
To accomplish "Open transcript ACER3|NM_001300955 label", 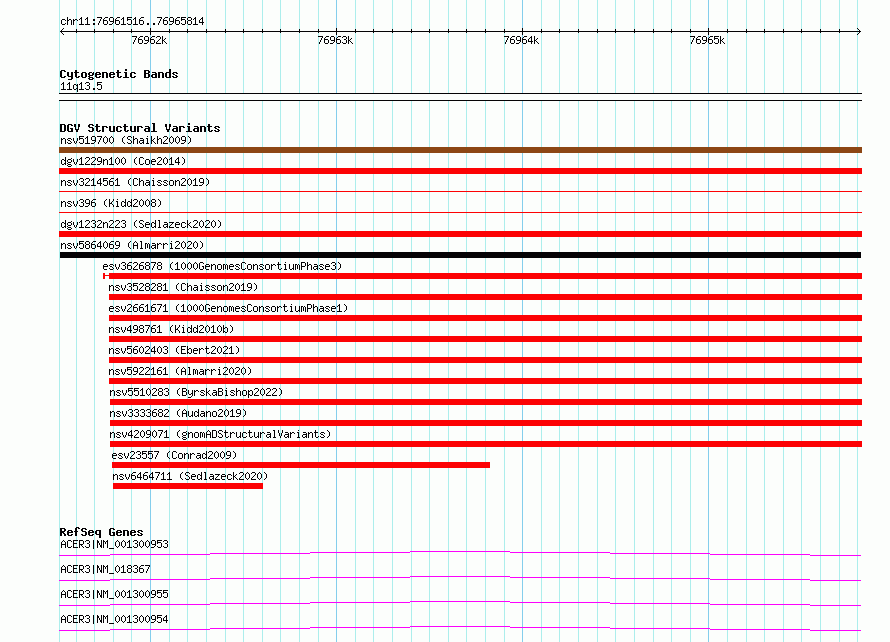I will (114, 594).
